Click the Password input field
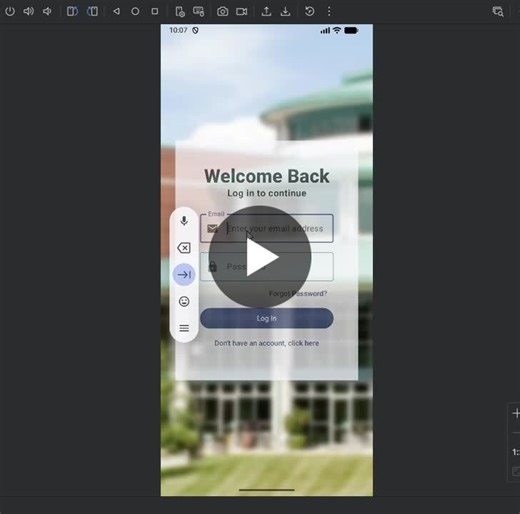The height and width of the screenshot is (514, 520). [267, 267]
